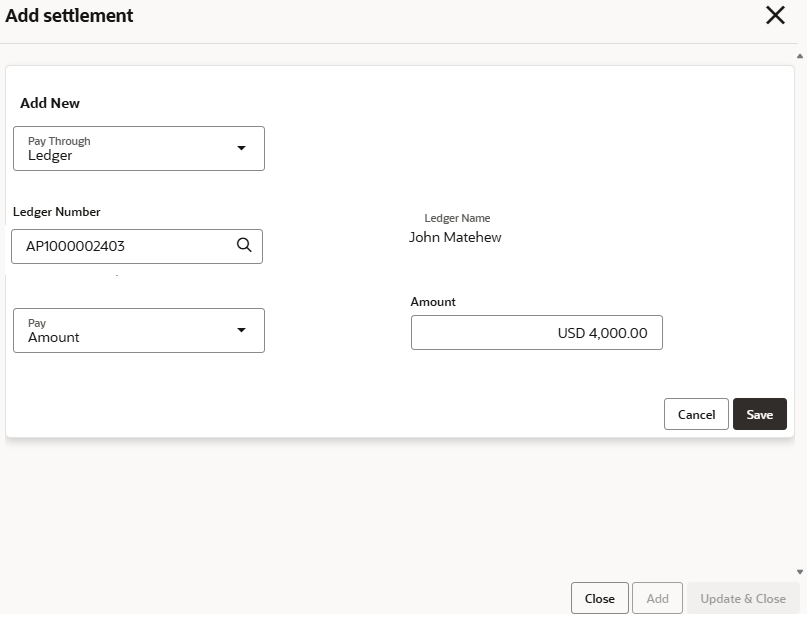Click the Add settlement title
Image resolution: width=810 pixels, height=618 pixels.
click(x=69, y=16)
